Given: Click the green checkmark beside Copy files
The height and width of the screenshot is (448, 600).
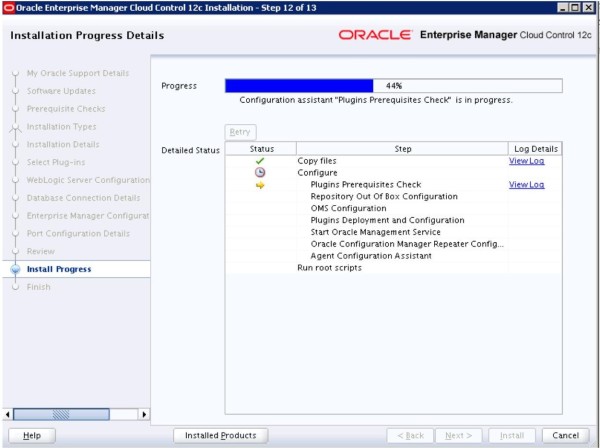Looking at the screenshot, I should tap(259, 161).
